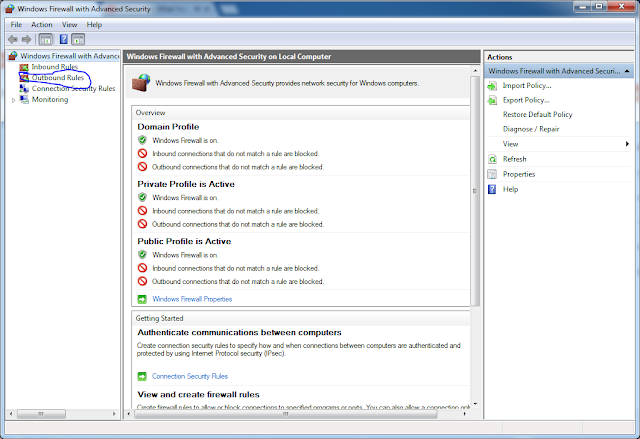This screenshot has height=439, width=640.
Task: Expand the Monitoring tree node
Action: point(13,100)
